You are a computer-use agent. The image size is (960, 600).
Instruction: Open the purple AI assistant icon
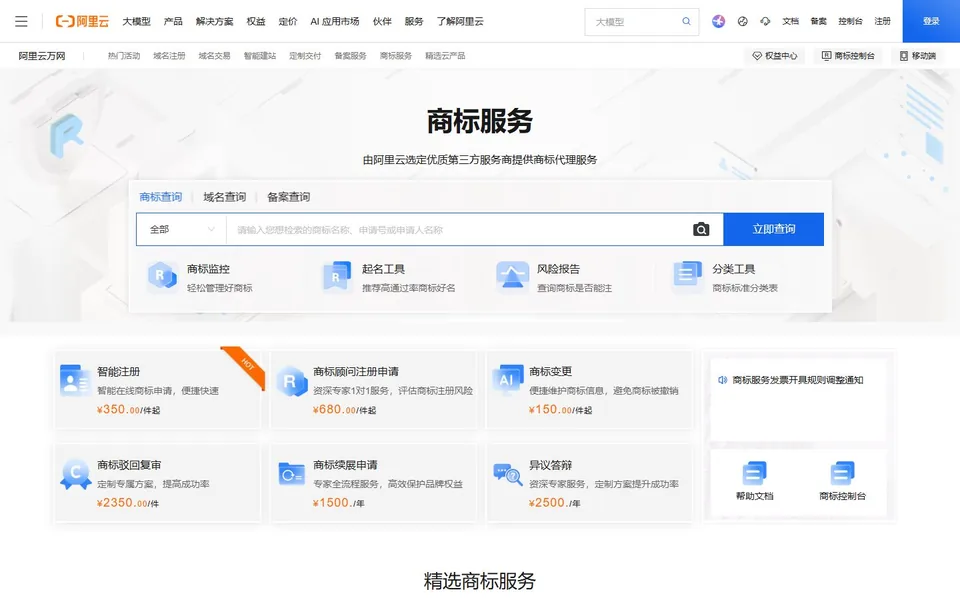click(x=719, y=21)
